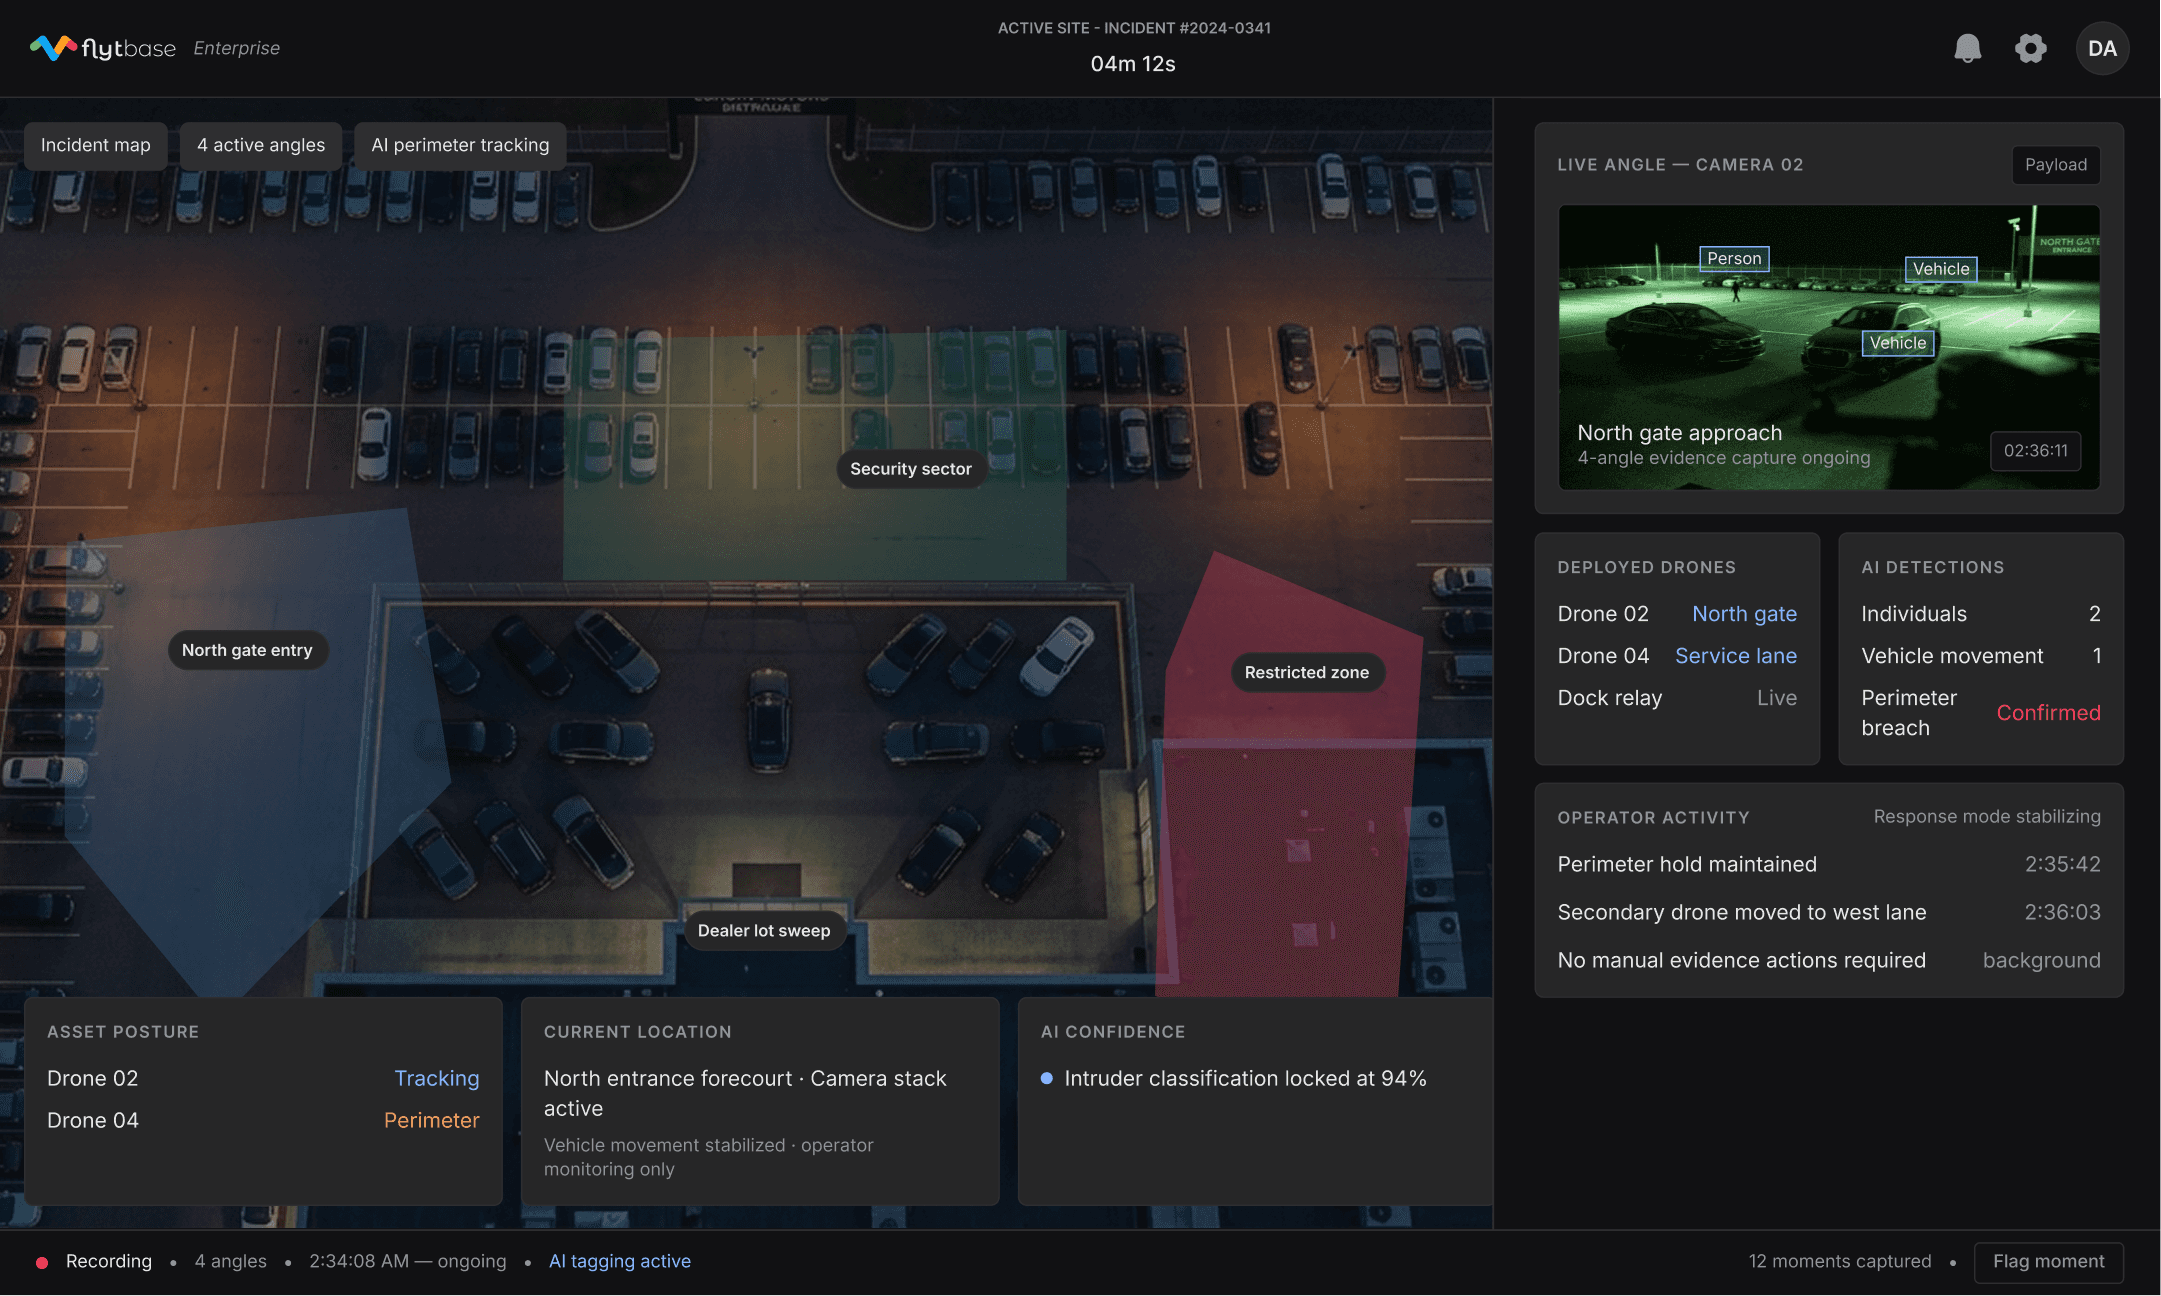Select the Restricted zone map label
This screenshot has height=1296, width=2161.
click(x=1306, y=672)
